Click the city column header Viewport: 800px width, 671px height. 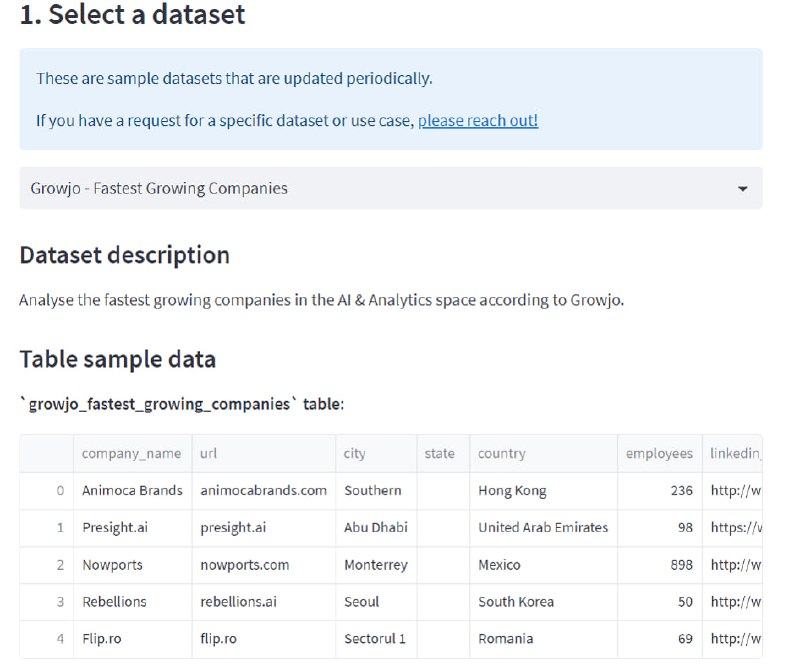click(x=377, y=454)
